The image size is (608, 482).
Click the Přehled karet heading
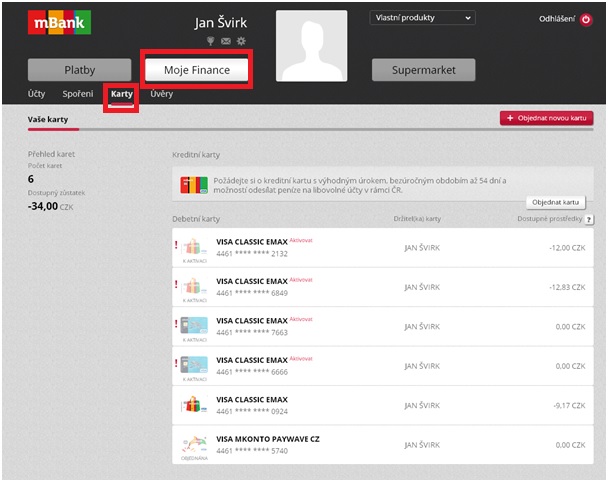pyautogui.click(x=51, y=154)
